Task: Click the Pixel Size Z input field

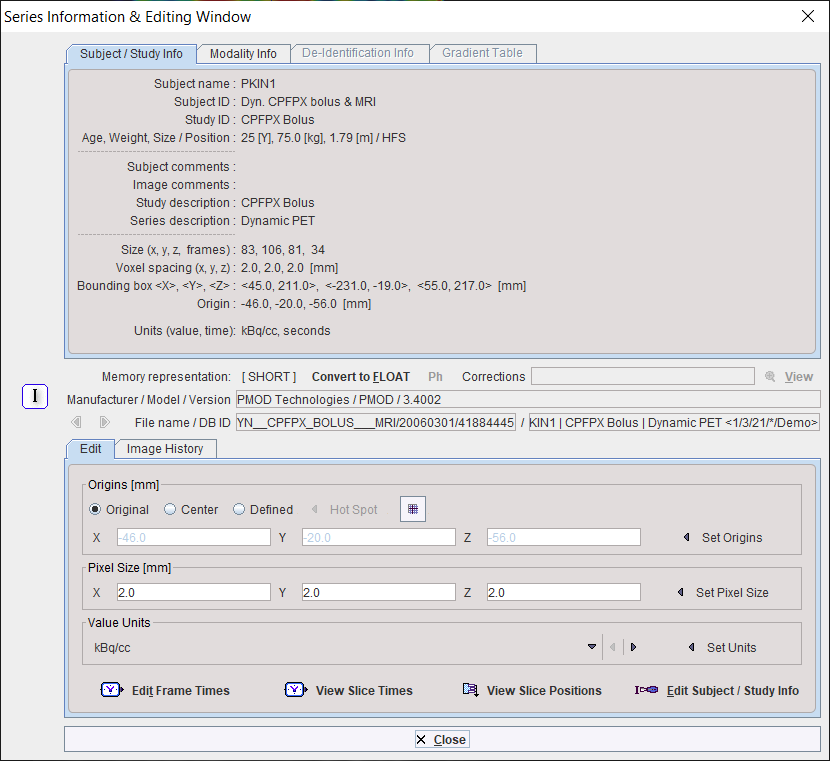Action: (564, 592)
